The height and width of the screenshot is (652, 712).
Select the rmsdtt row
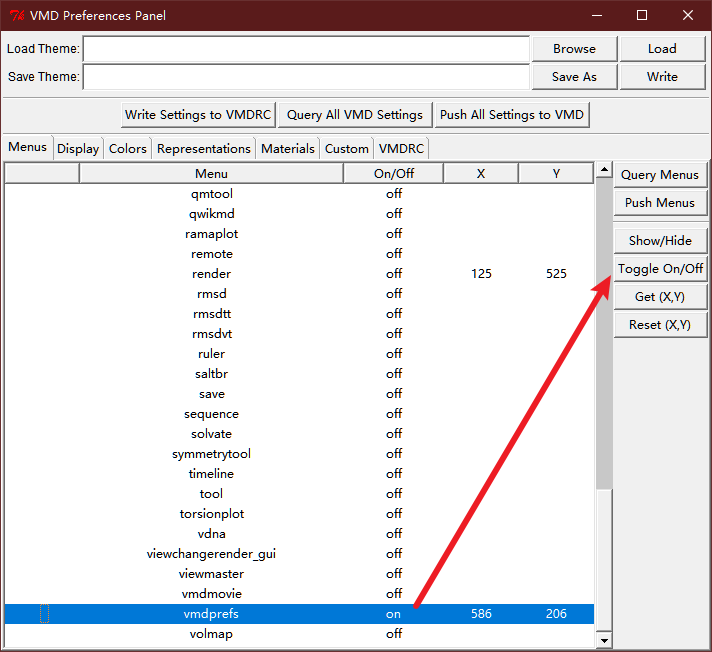(x=299, y=314)
